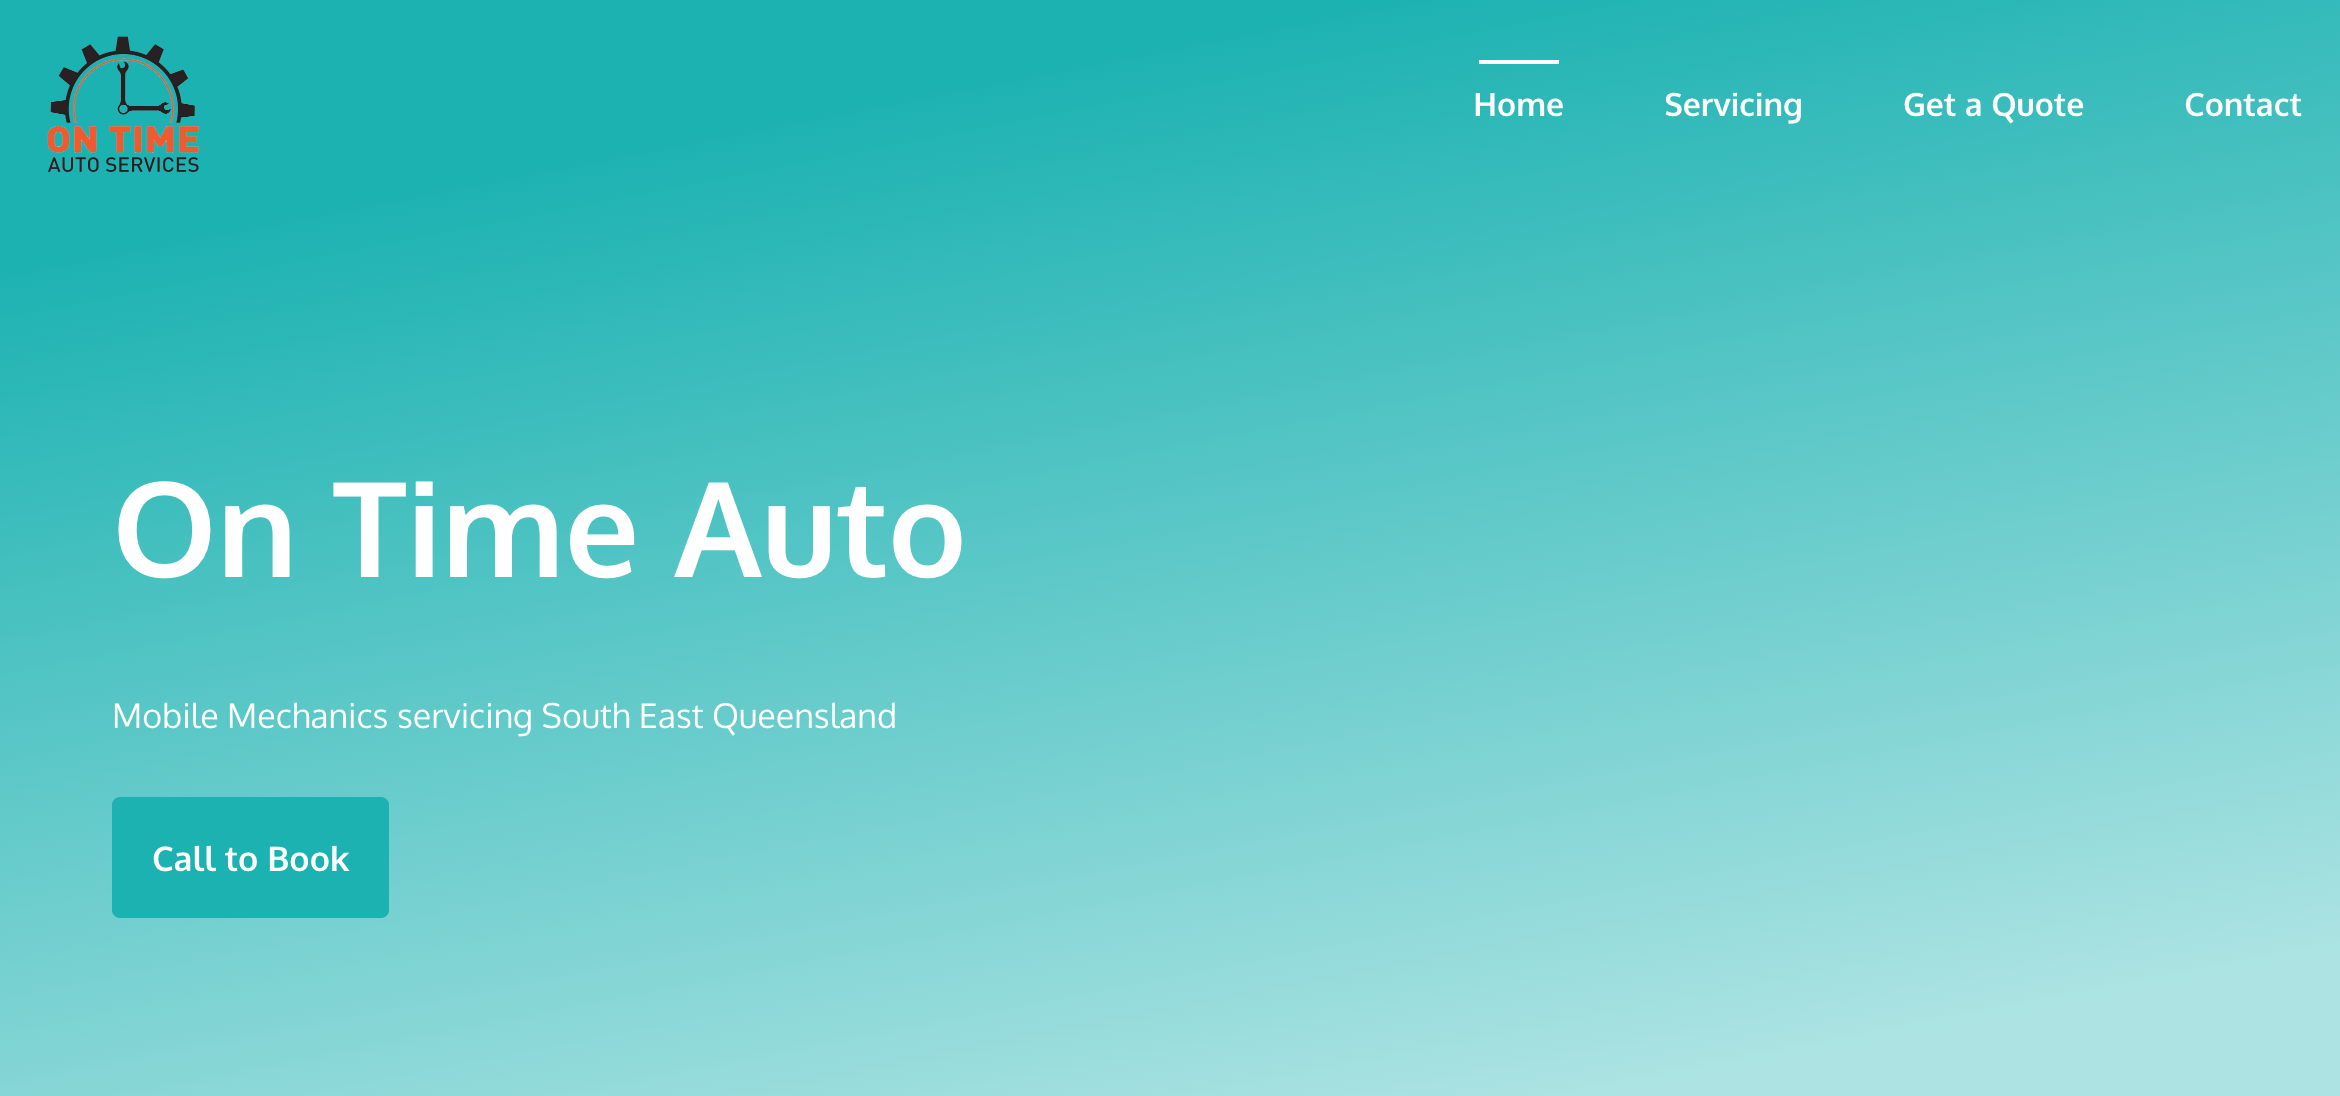Go to the Servicing page

(x=1732, y=105)
